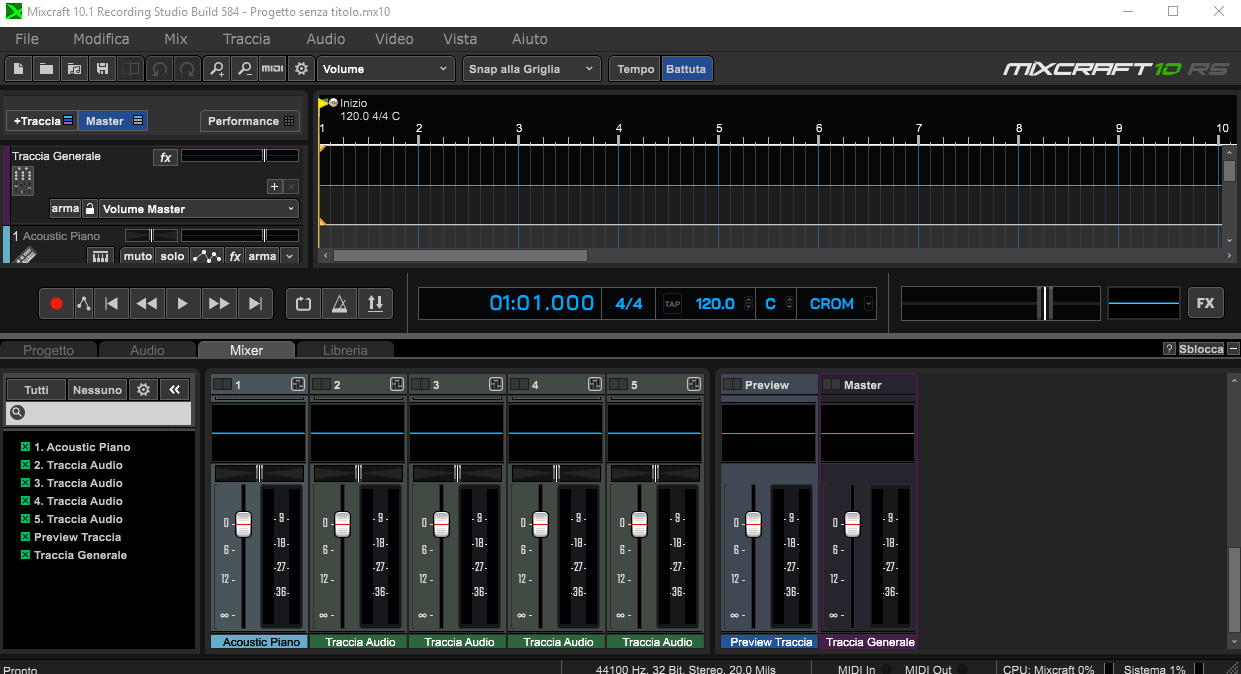The height and width of the screenshot is (674, 1241).
Task: Open mixer filter settings gear icon
Action: pyautogui.click(x=143, y=390)
